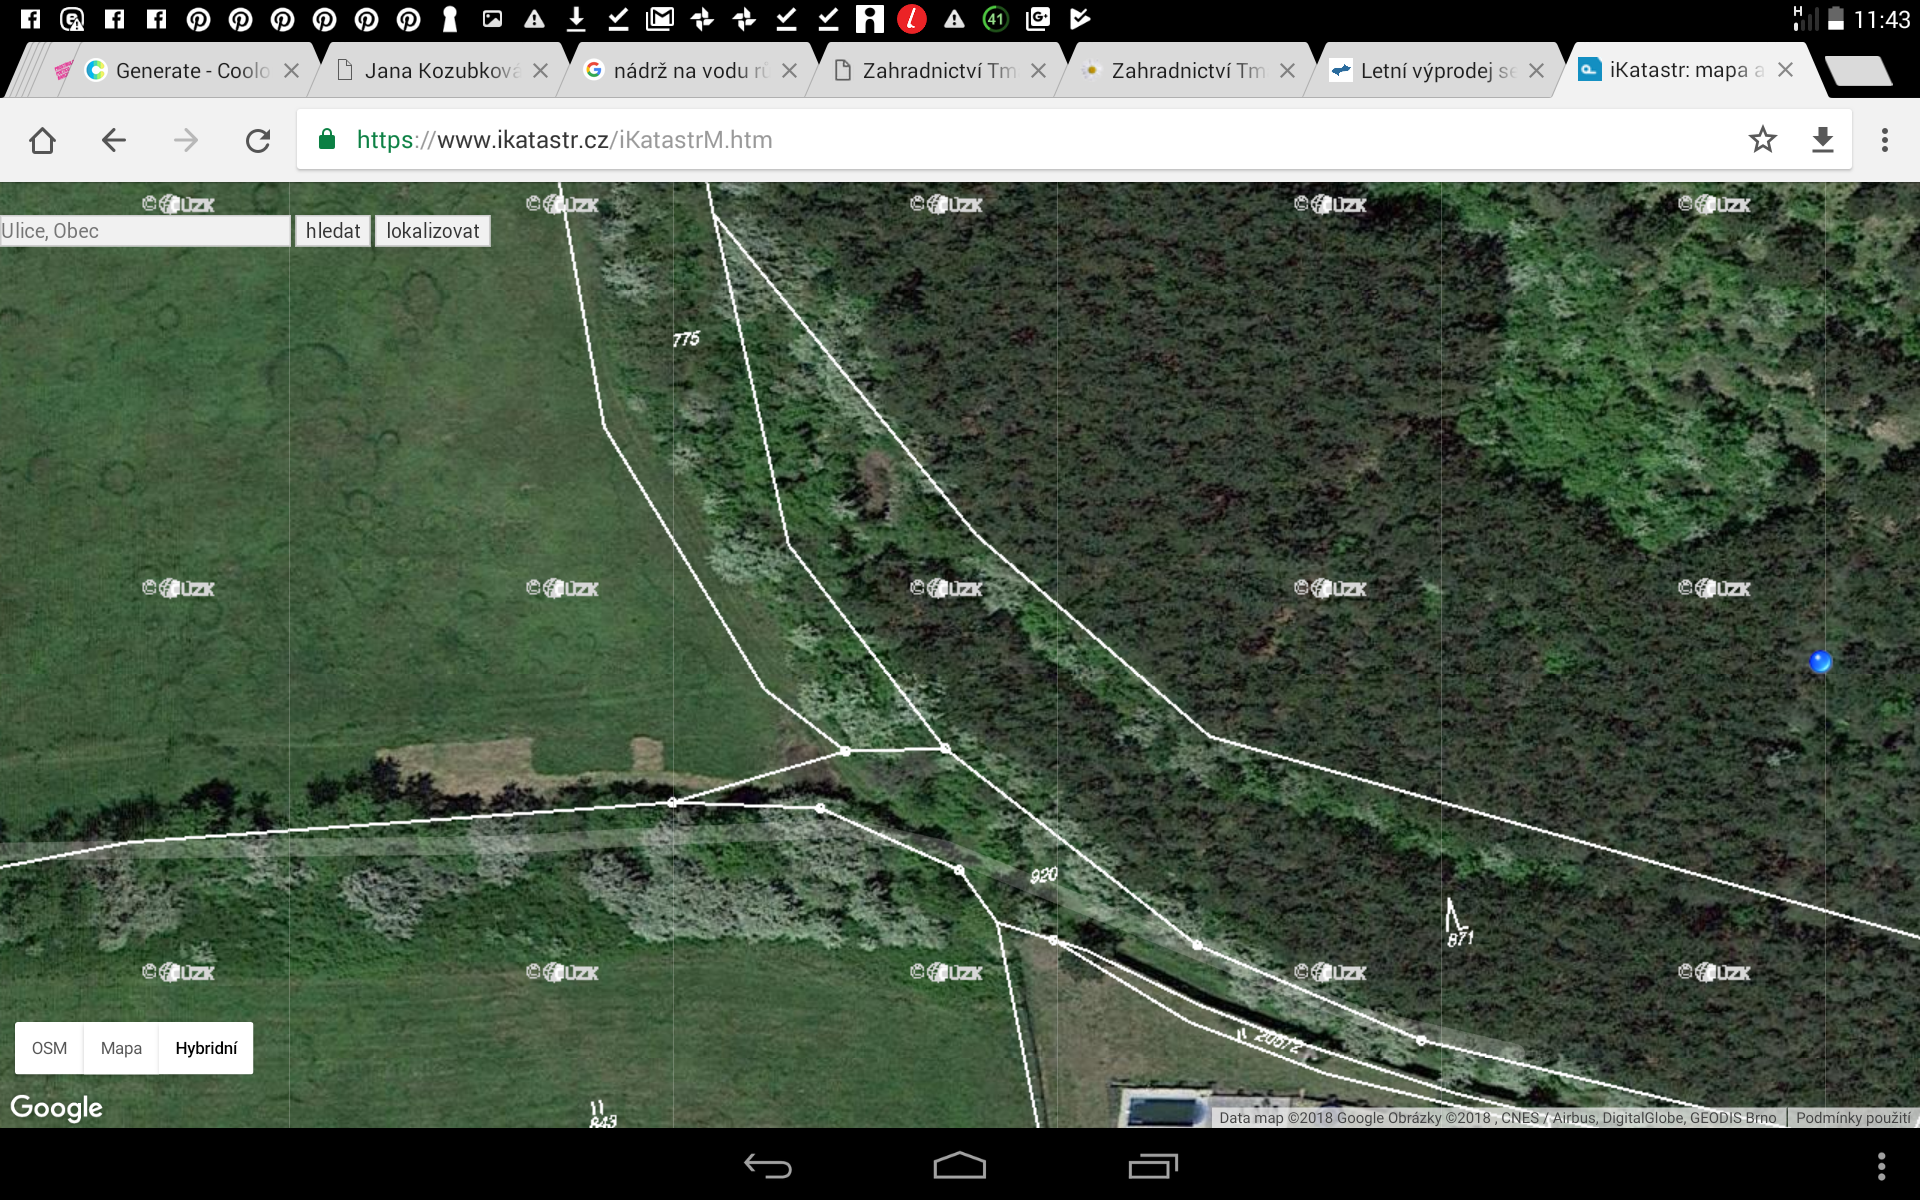This screenshot has height=1200, width=1920.
Task: Focus the Ulice, Obec search field
Action: [145, 231]
